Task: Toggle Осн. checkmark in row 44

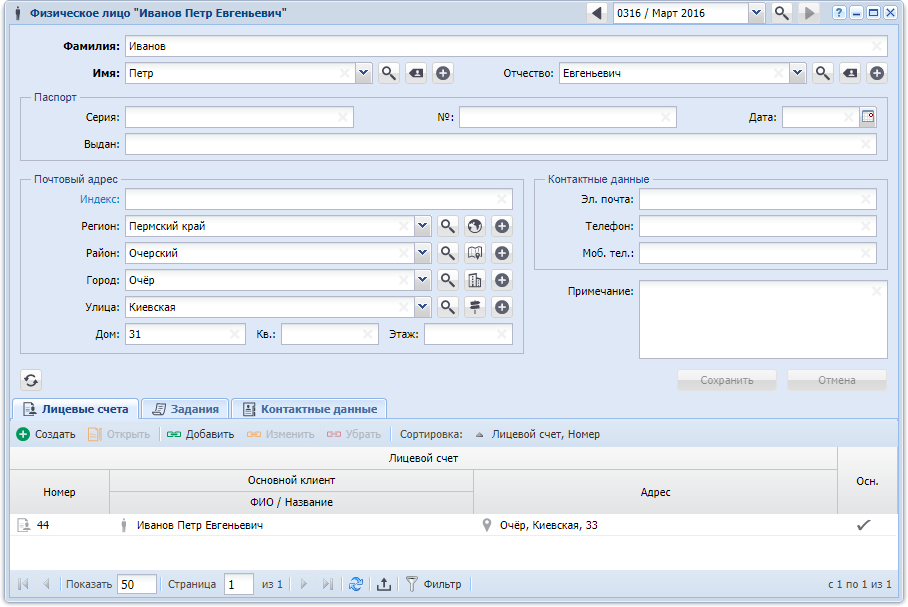Action: click(x=863, y=525)
